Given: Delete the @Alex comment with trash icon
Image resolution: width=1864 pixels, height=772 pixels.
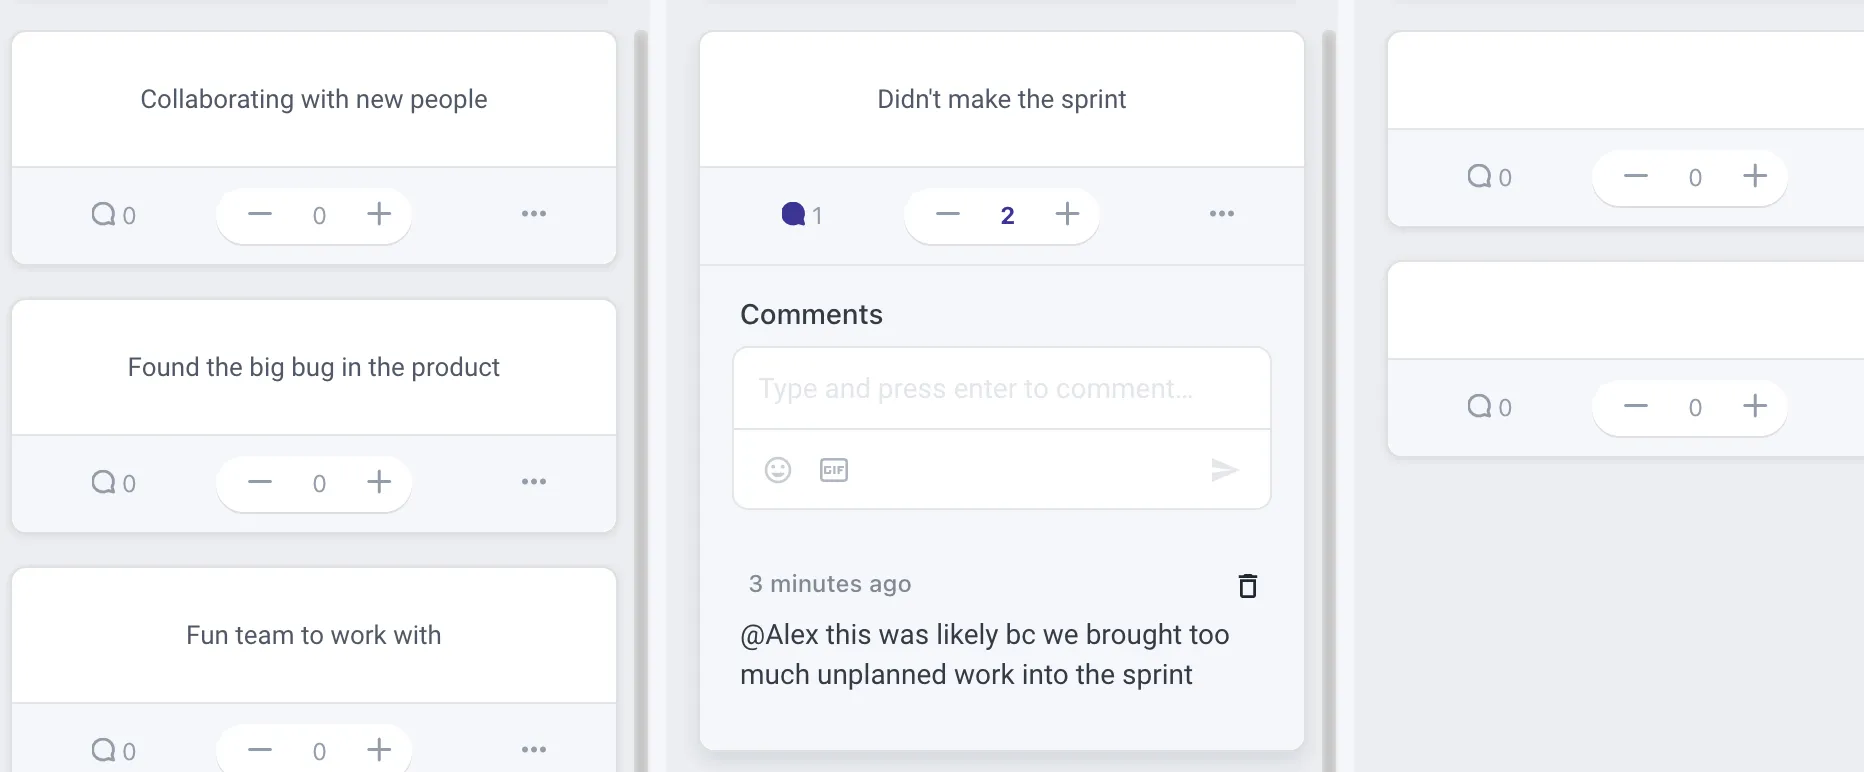Looking at the screenshot, I should click(x=1247, y=586).
